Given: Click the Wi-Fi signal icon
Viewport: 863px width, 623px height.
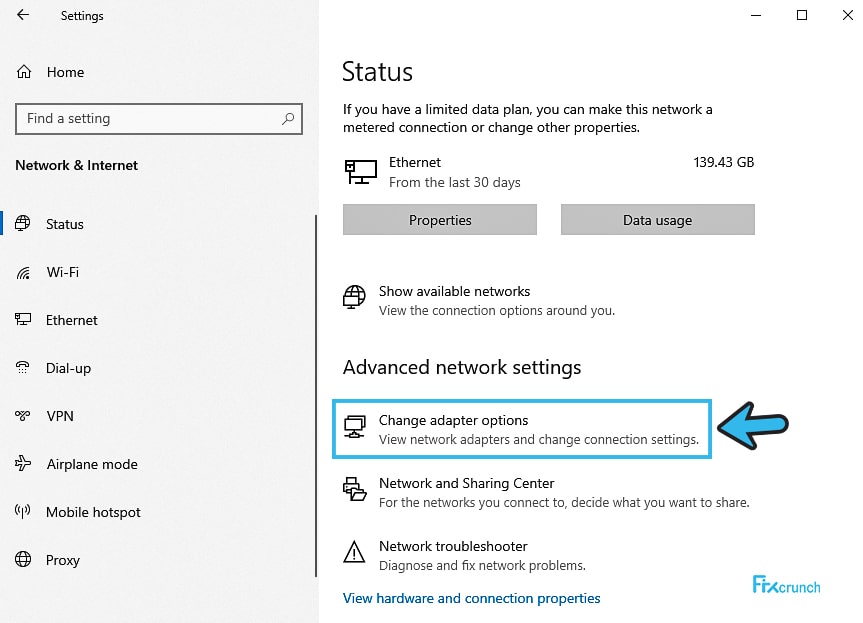Looking at the screenshot, I should click(x=23, y=272).
